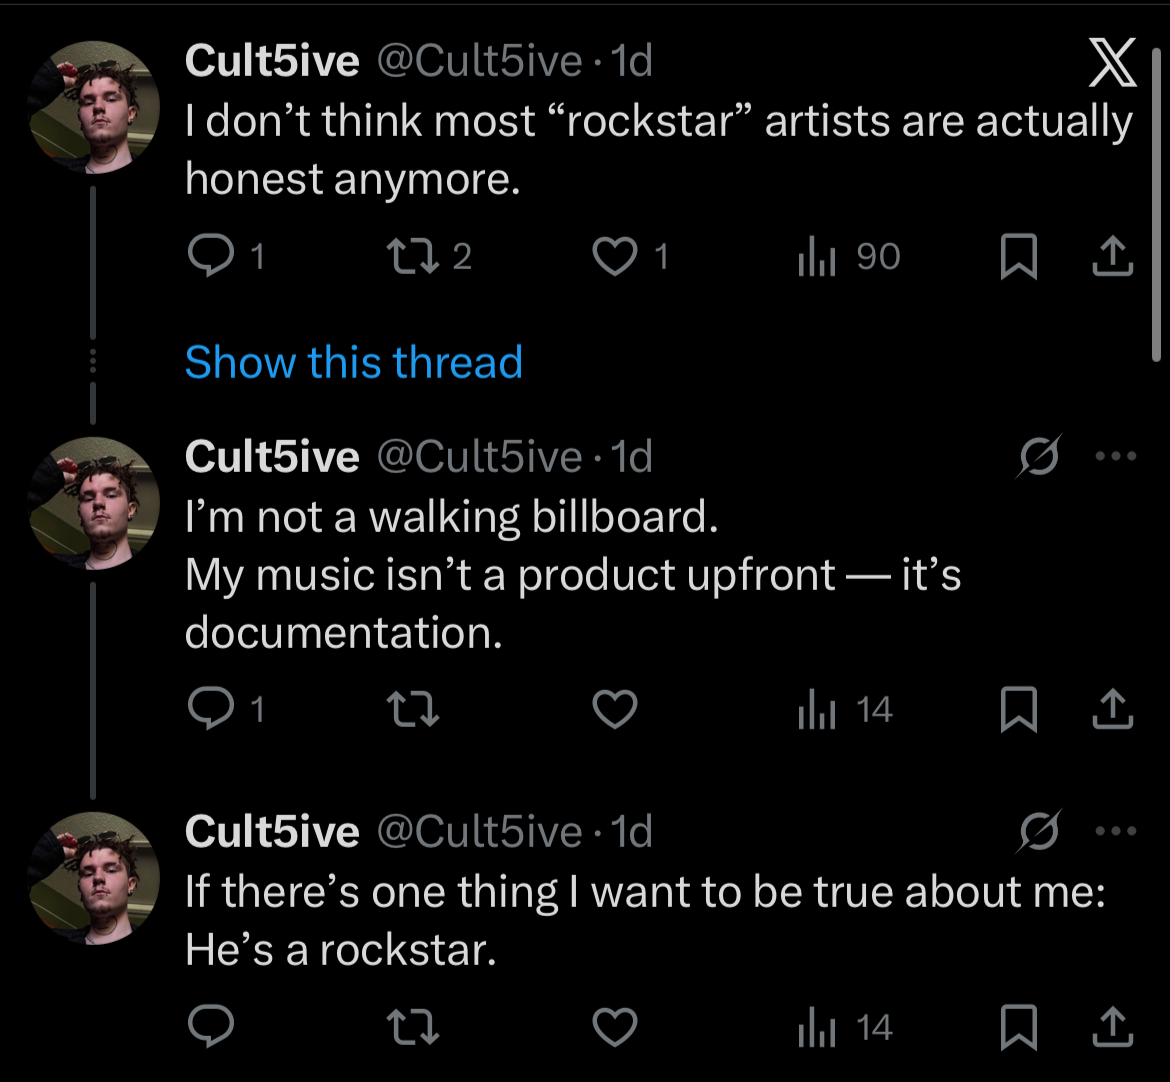The image size is (1170, 1082).
Task: Open more options on "He's a rockstar" tweet
Action: [1116, 831]
